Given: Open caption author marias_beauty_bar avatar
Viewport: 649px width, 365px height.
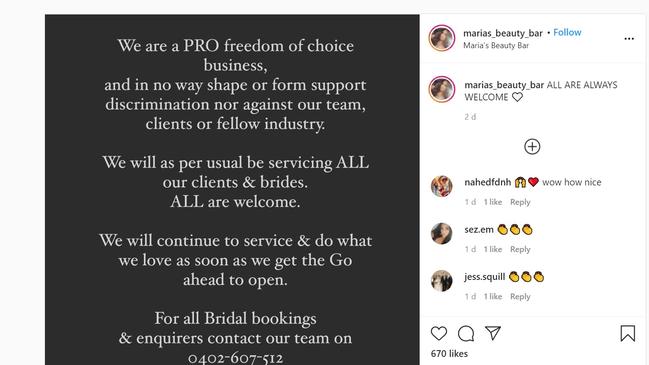Looking at the screenshot, I should point(442,89).
